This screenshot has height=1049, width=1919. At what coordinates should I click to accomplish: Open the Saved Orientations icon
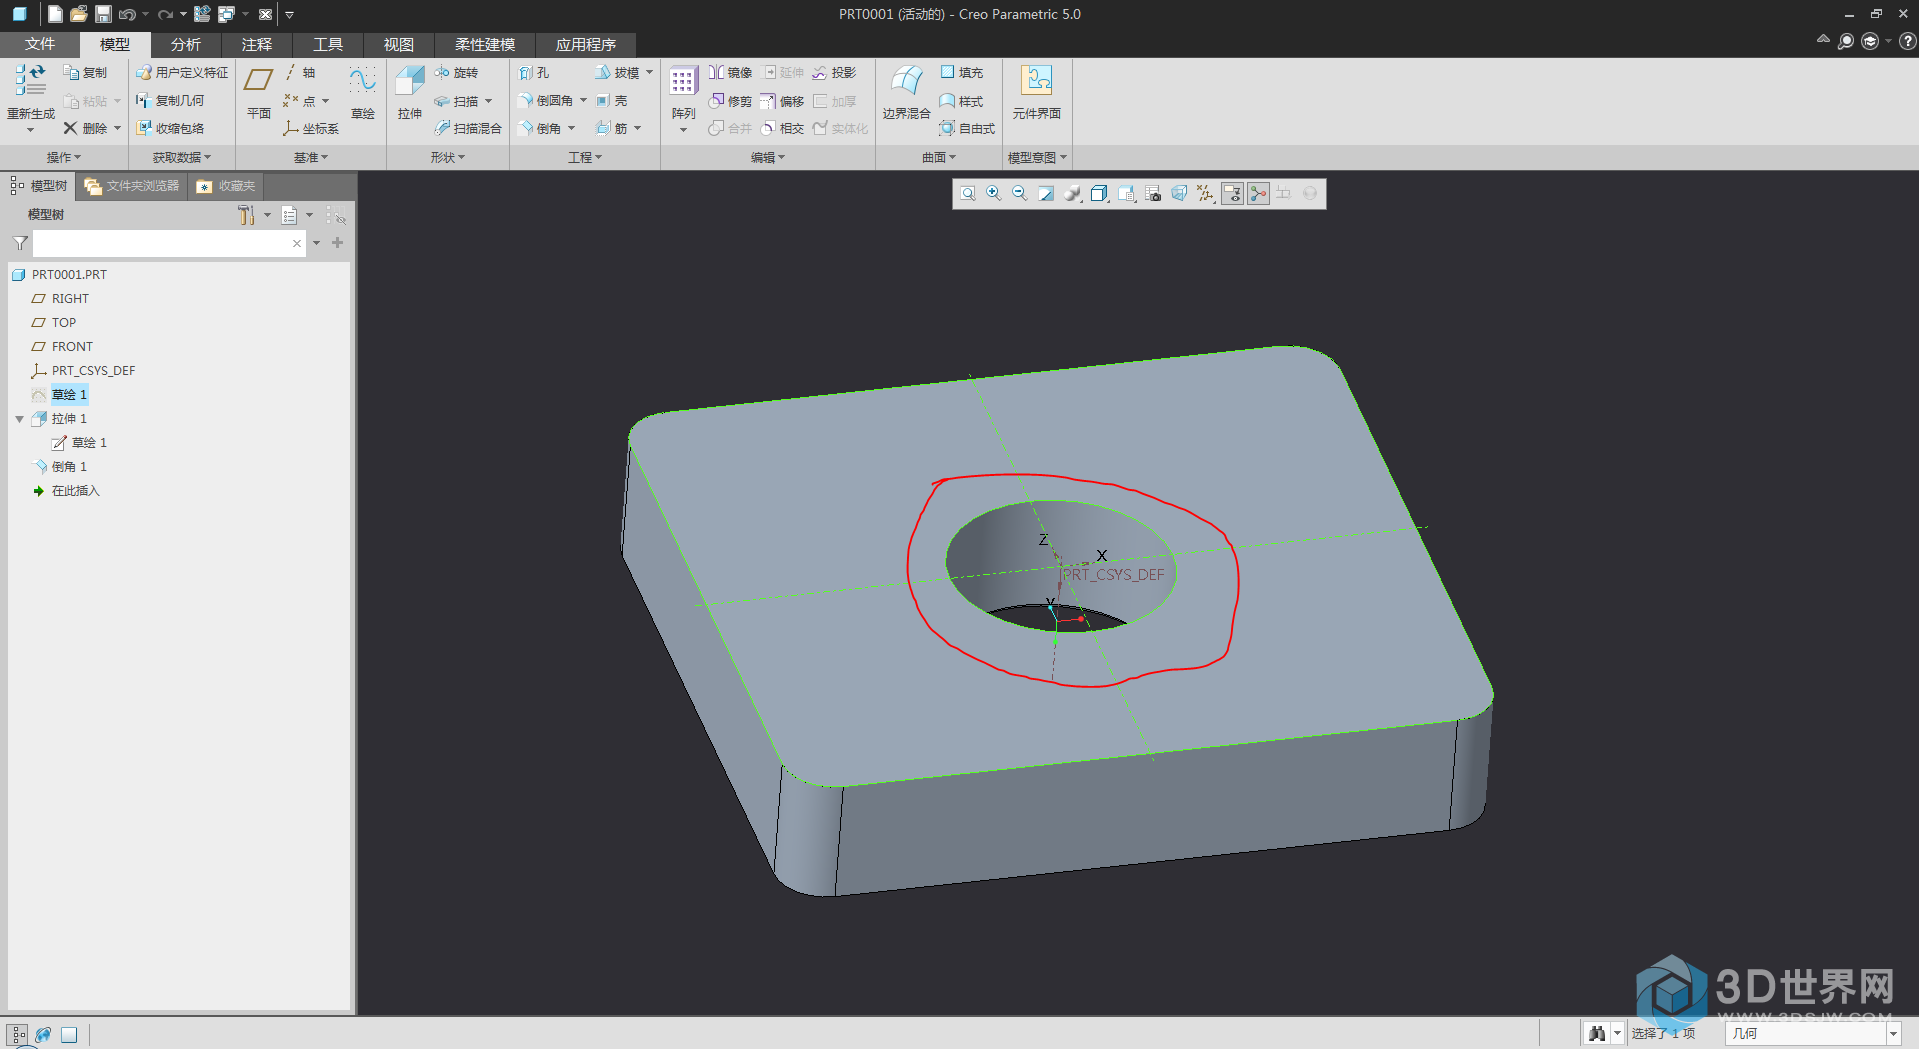[x=1127, y=194]
